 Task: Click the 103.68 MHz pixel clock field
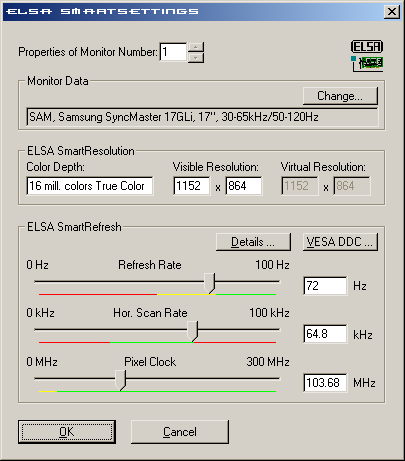click(325, 383)
